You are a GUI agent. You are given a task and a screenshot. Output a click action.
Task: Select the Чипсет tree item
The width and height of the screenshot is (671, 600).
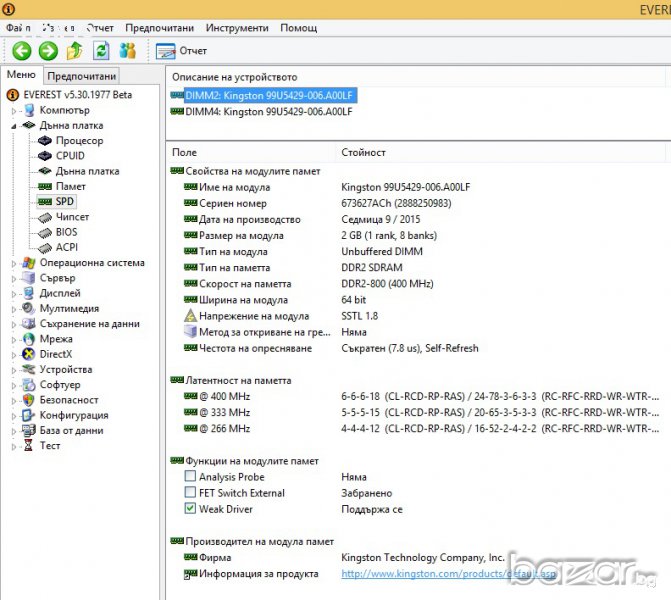point(72,217)
